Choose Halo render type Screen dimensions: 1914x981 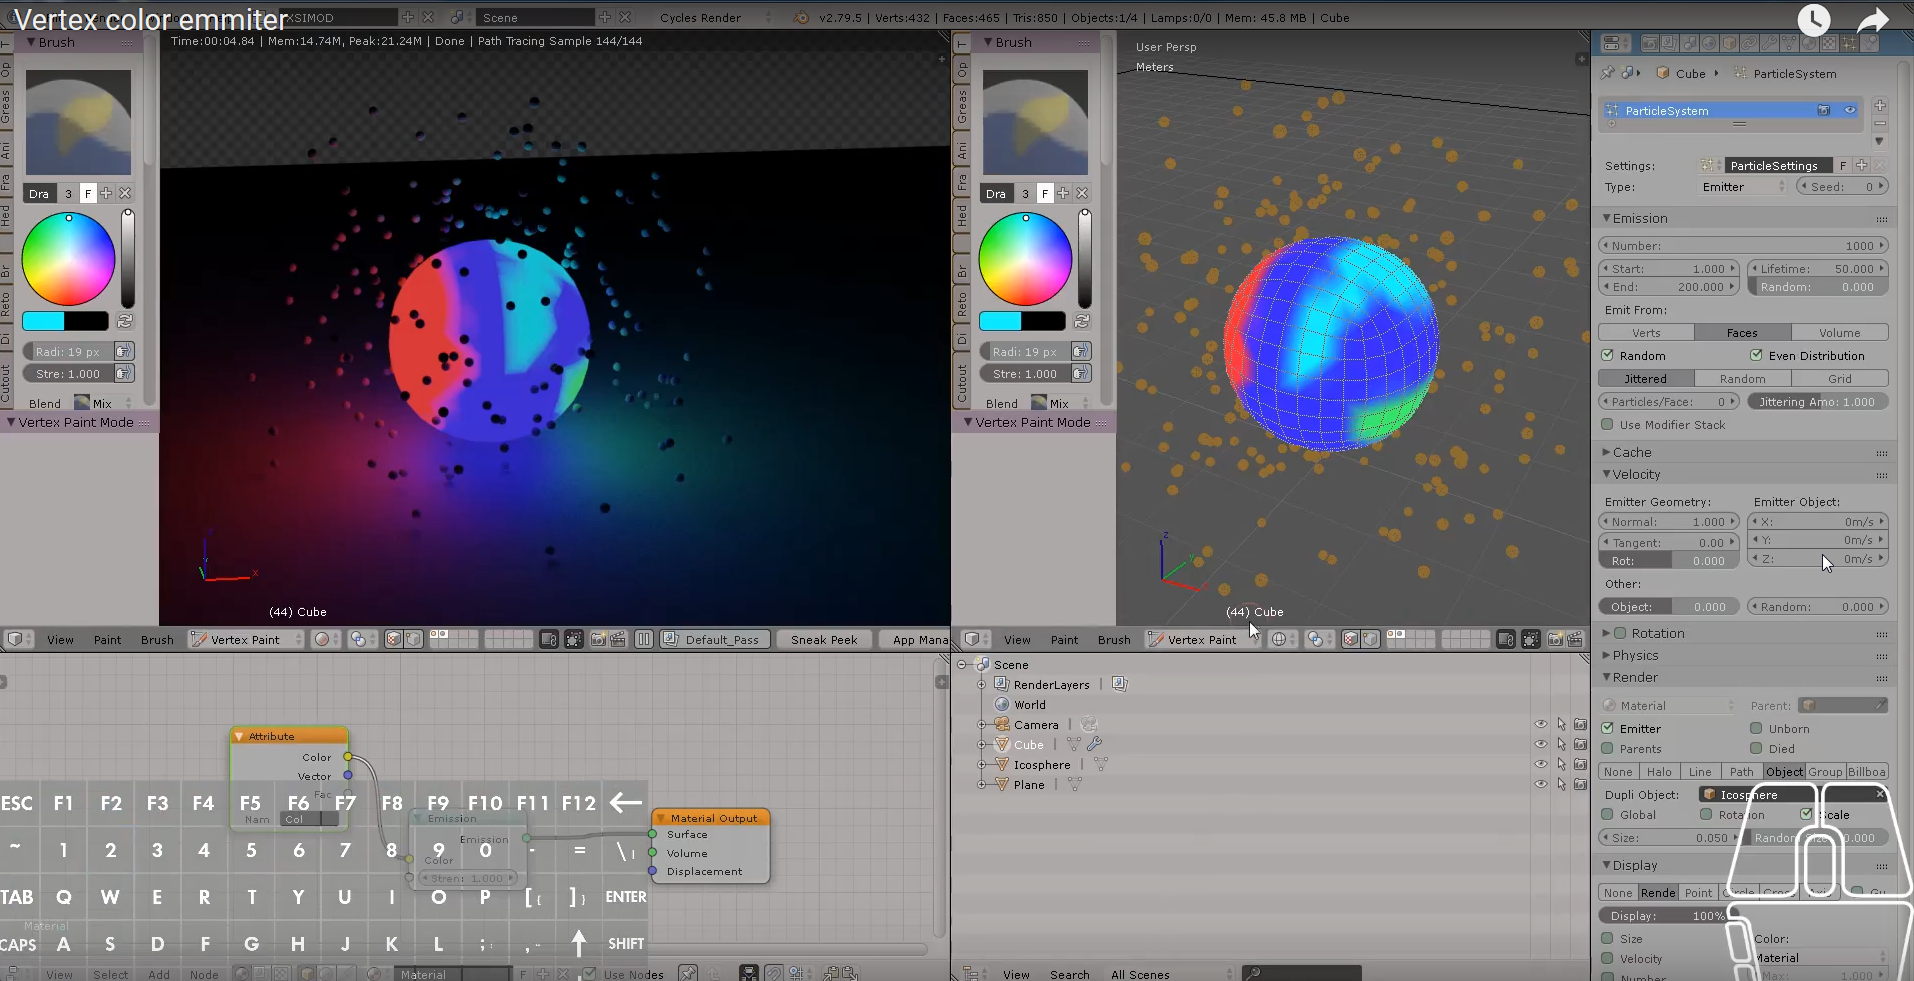tap(1659, 771)
